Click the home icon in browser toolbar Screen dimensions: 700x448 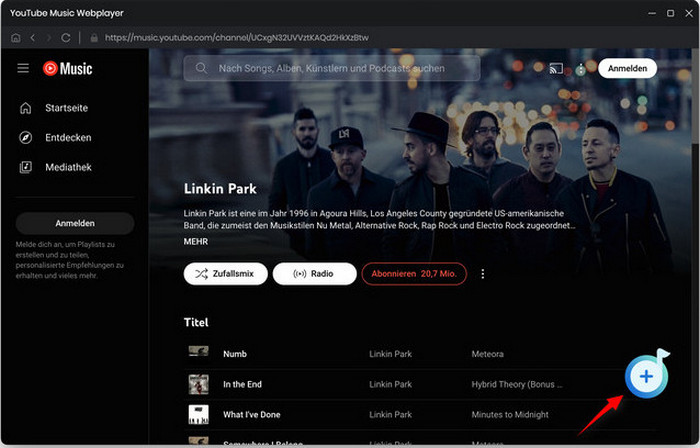pos(16,38)
